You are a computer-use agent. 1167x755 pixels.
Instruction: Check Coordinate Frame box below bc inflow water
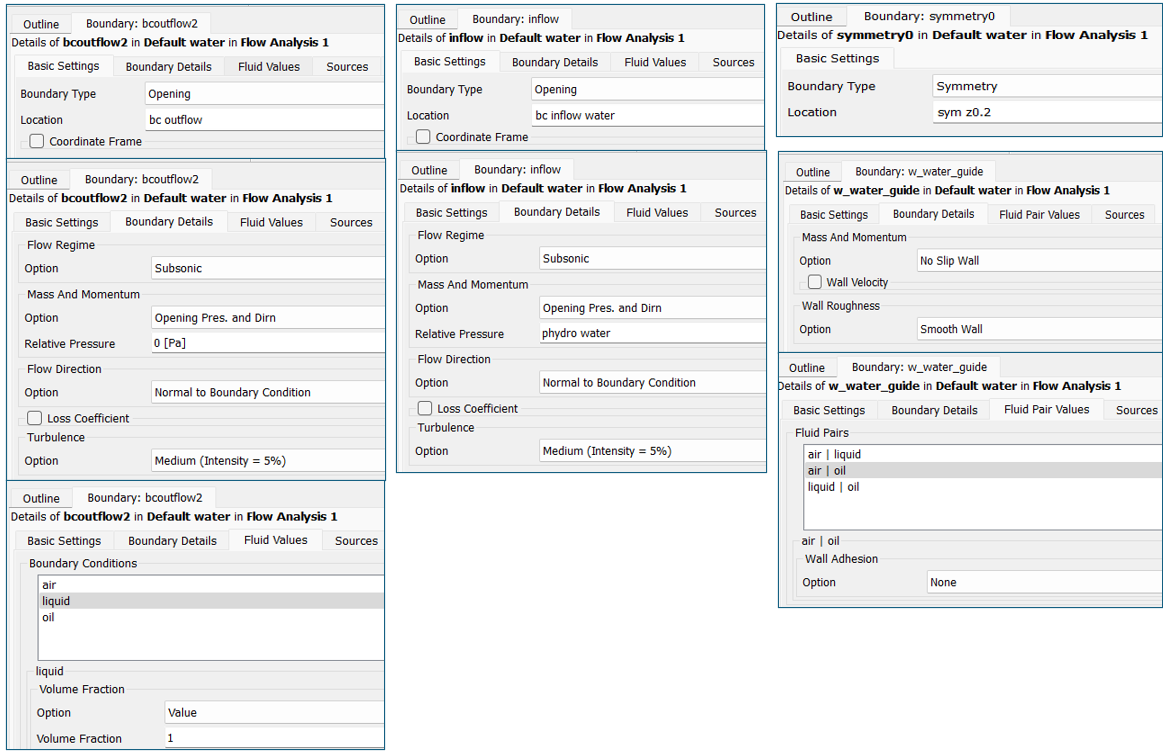(423, 137)
